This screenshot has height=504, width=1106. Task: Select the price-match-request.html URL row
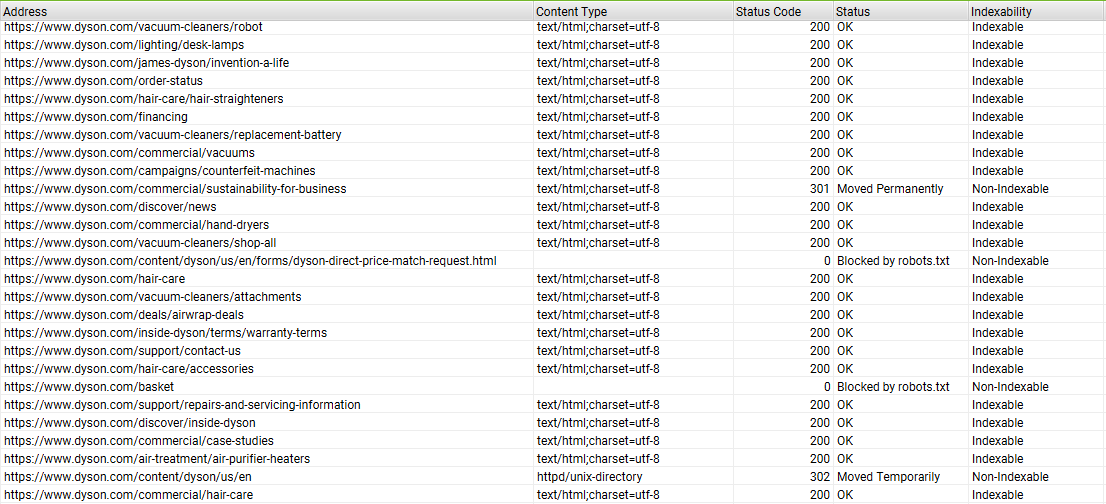coord(250,261)
